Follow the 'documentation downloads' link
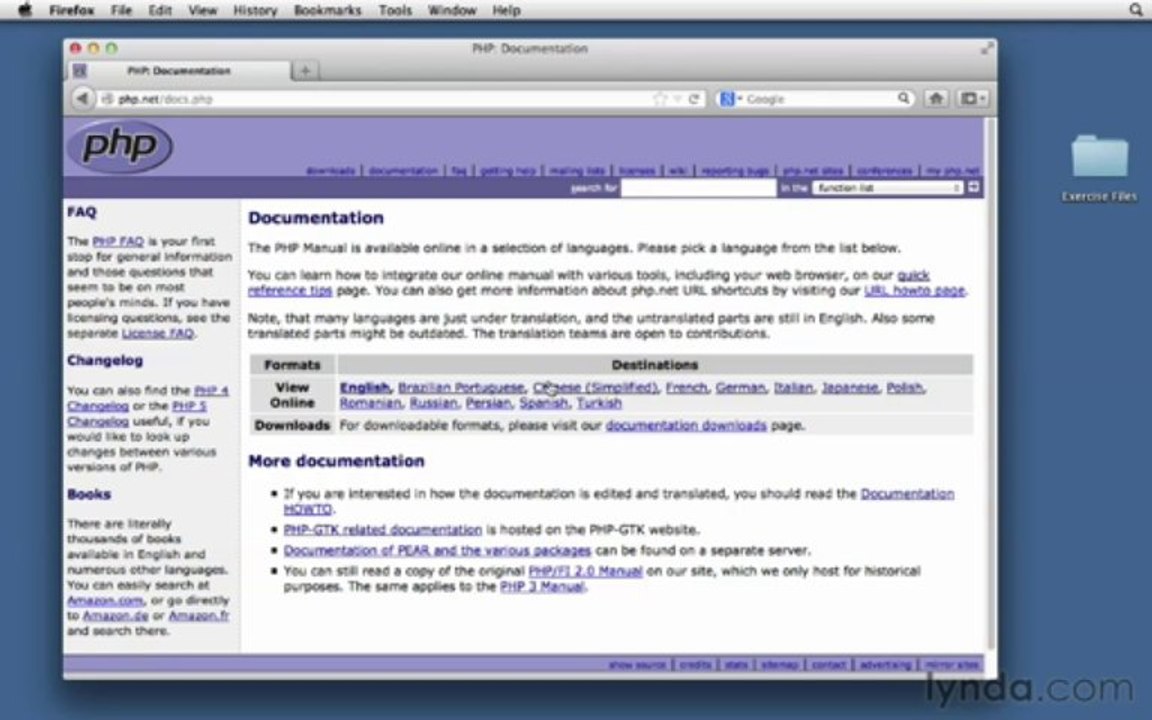Screen dimensions: 1152x720 (685, 425)
